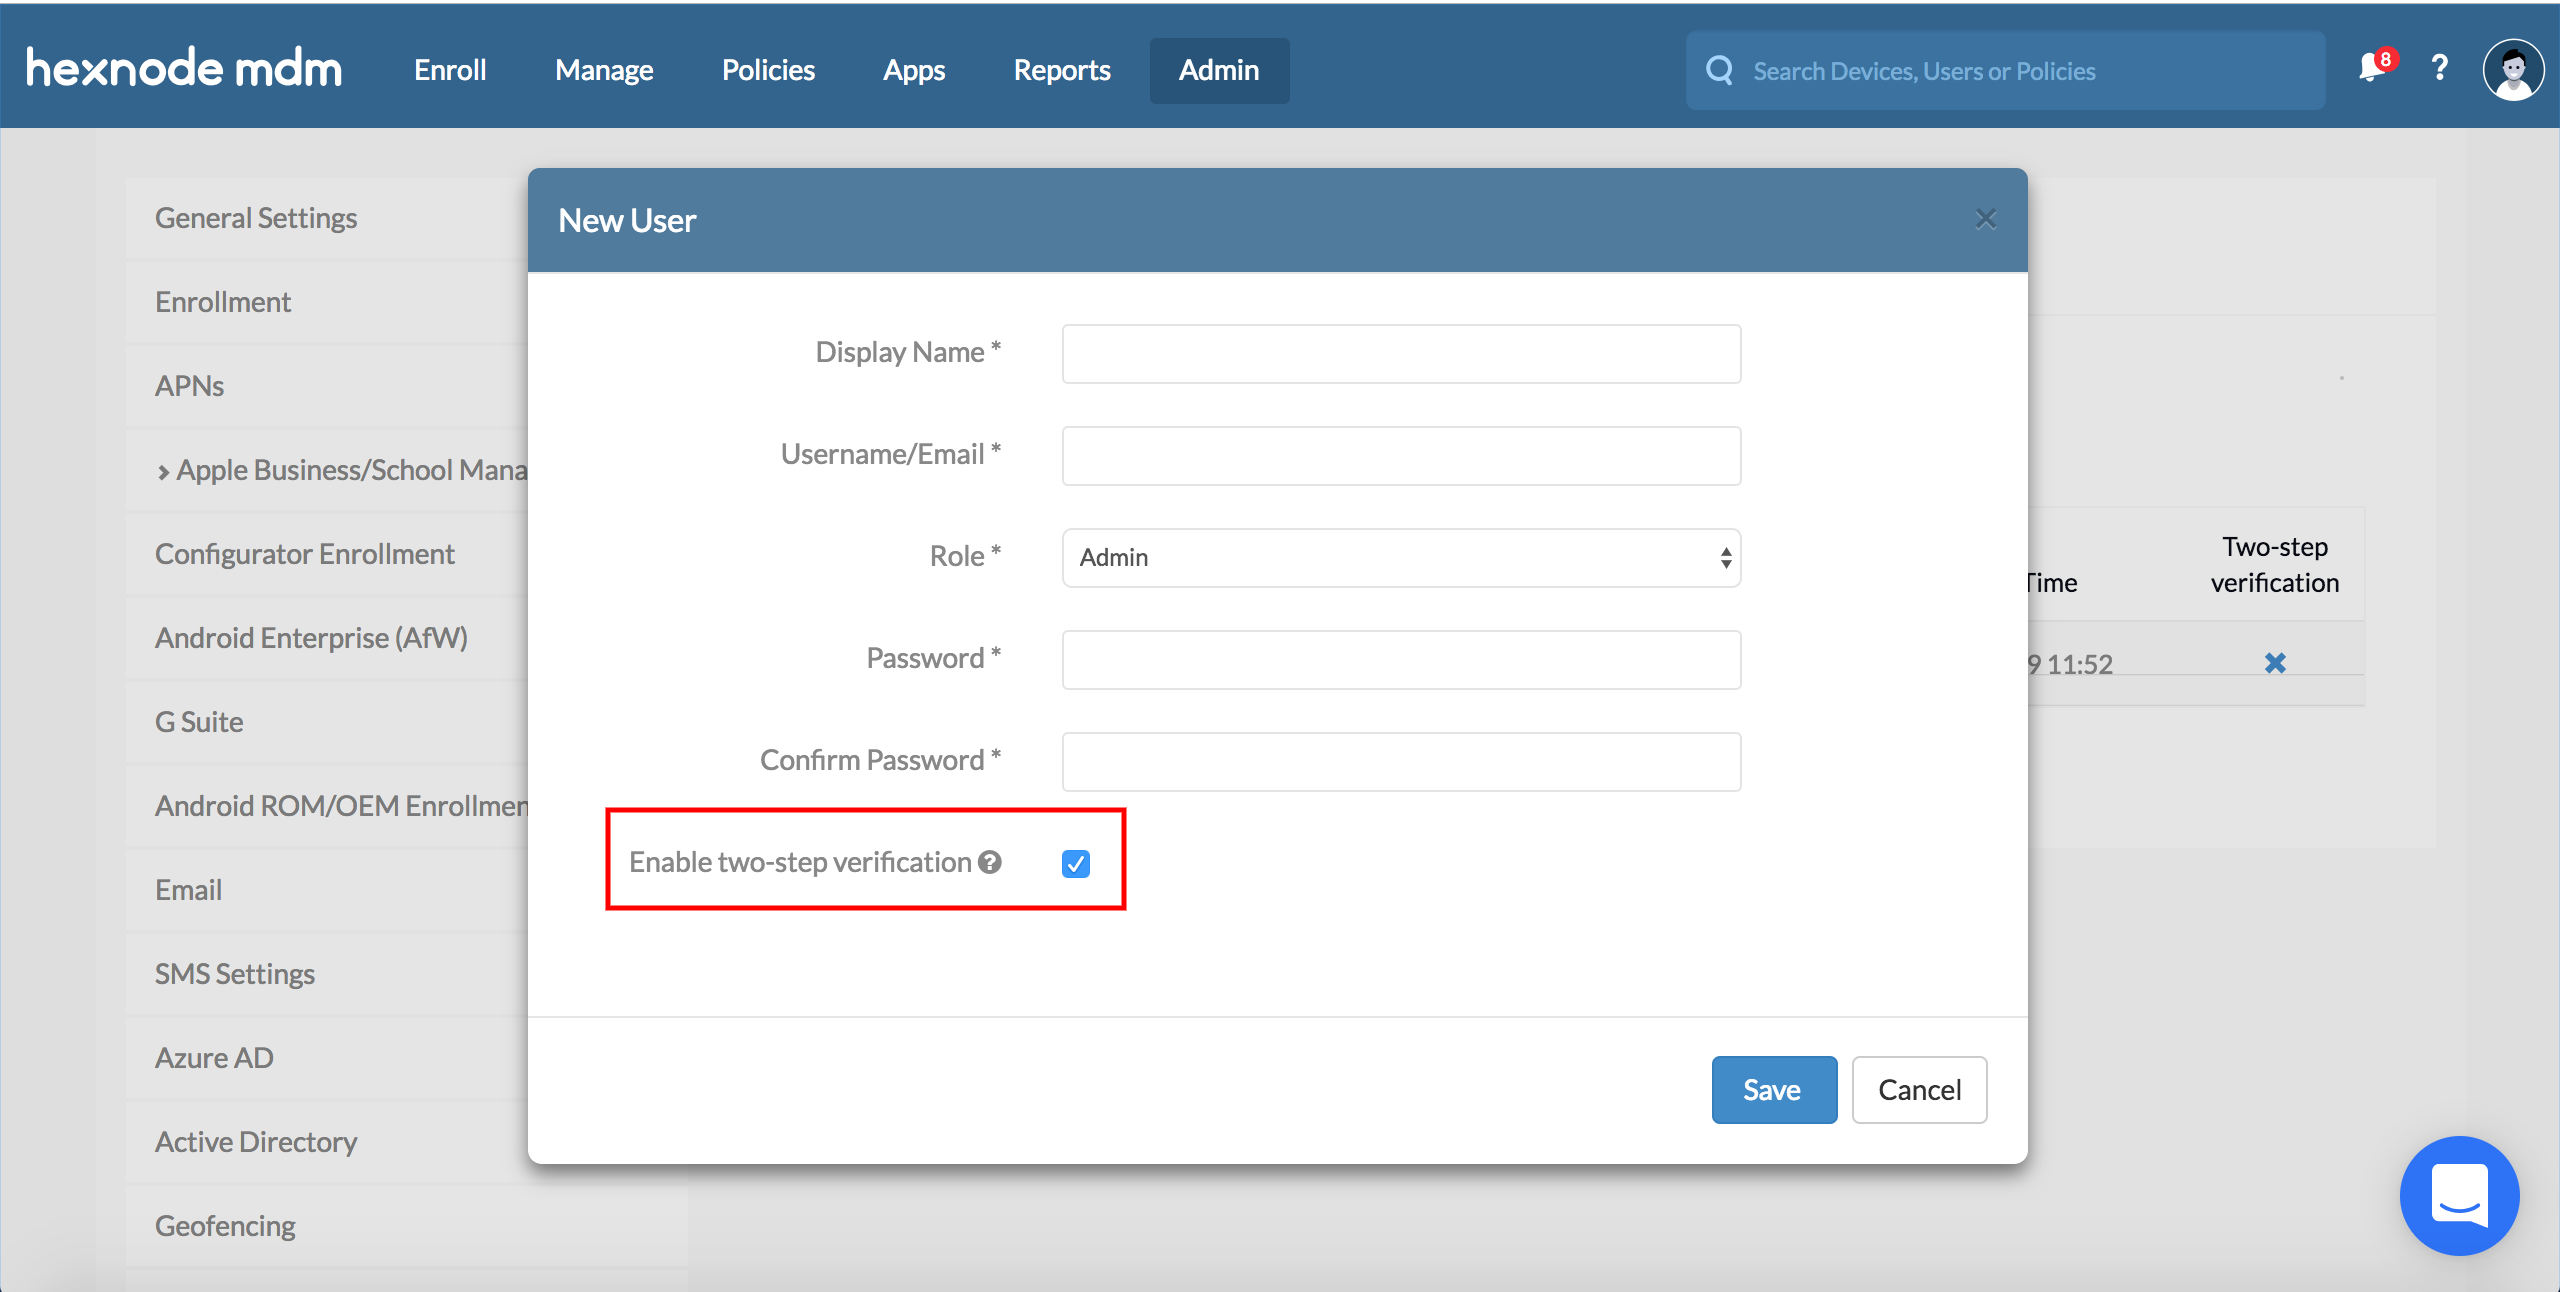The image size is (2560, 1292).
Task: Open the Admin tab
Action: [x=1219, y=70]
